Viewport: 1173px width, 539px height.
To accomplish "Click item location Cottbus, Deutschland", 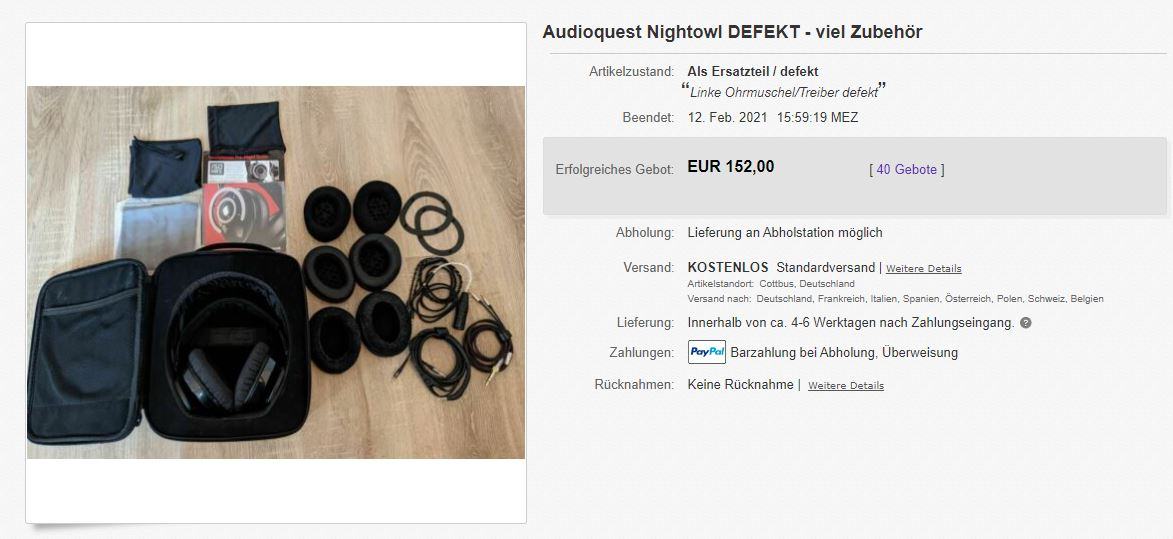I will point(806,284).
